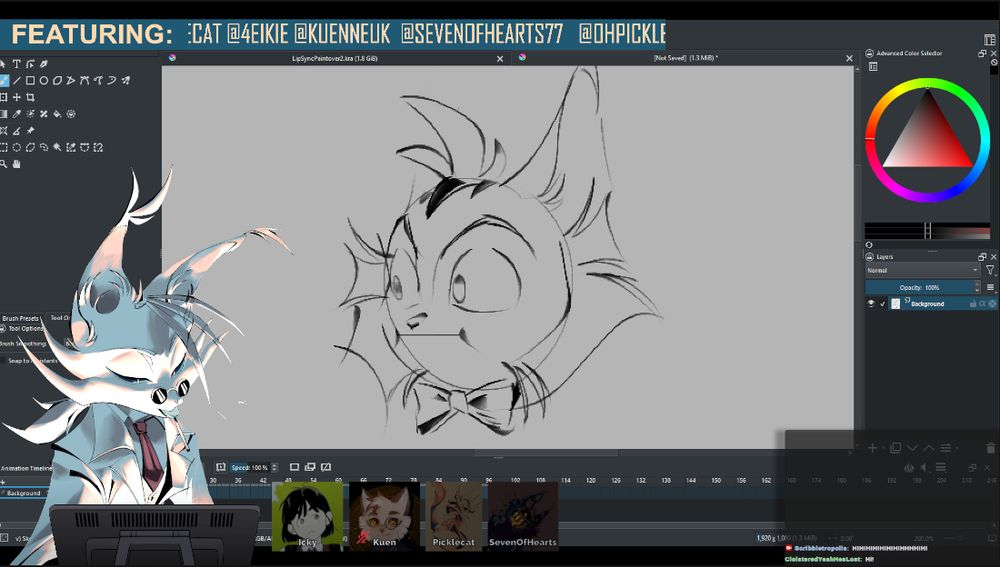Click the SevenOfHearts avatar thumbnail
Viewport: 1000px width, 567px height.
click(523, 516)
